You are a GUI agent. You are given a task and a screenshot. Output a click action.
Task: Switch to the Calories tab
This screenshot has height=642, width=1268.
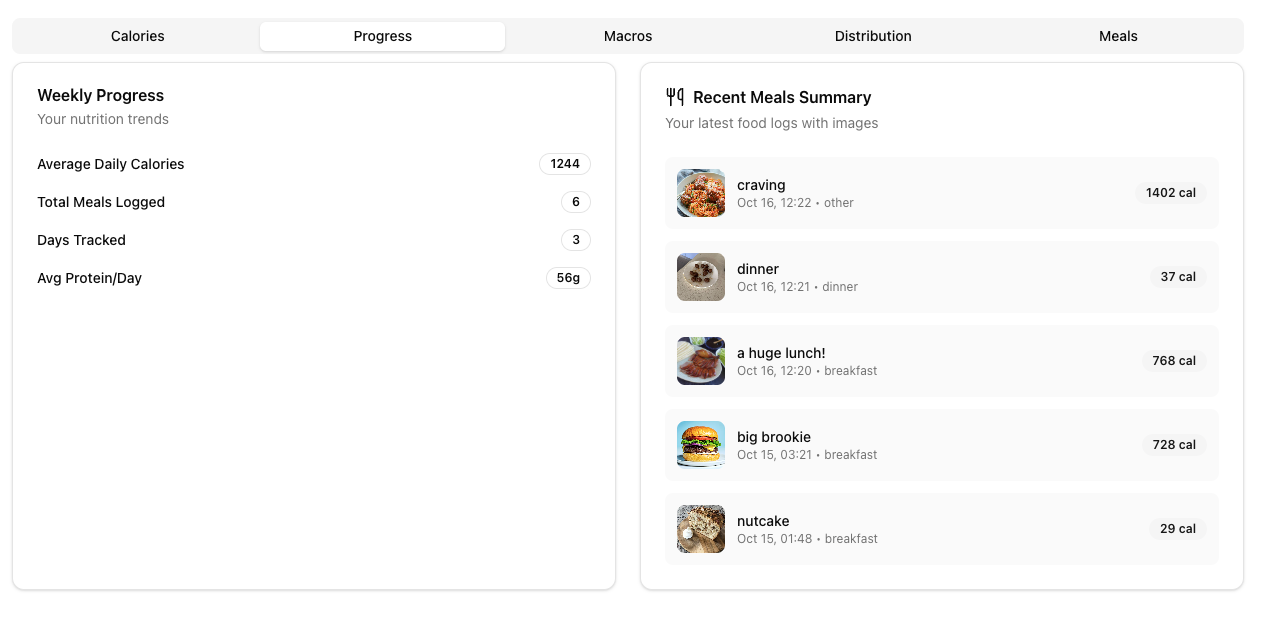click(138, 36)
